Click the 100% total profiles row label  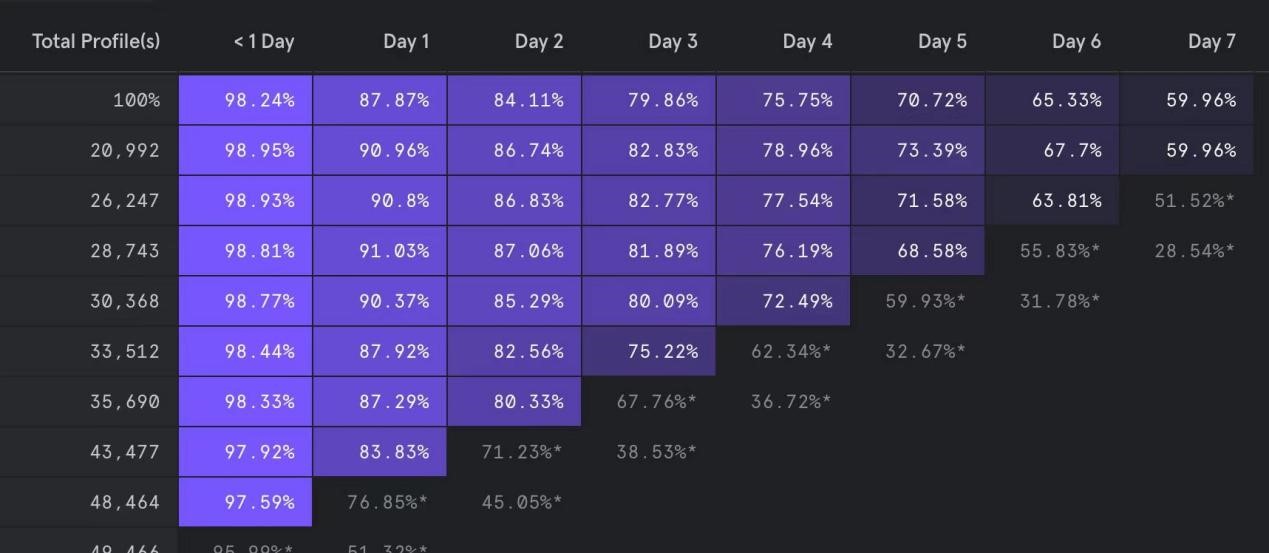136,100
